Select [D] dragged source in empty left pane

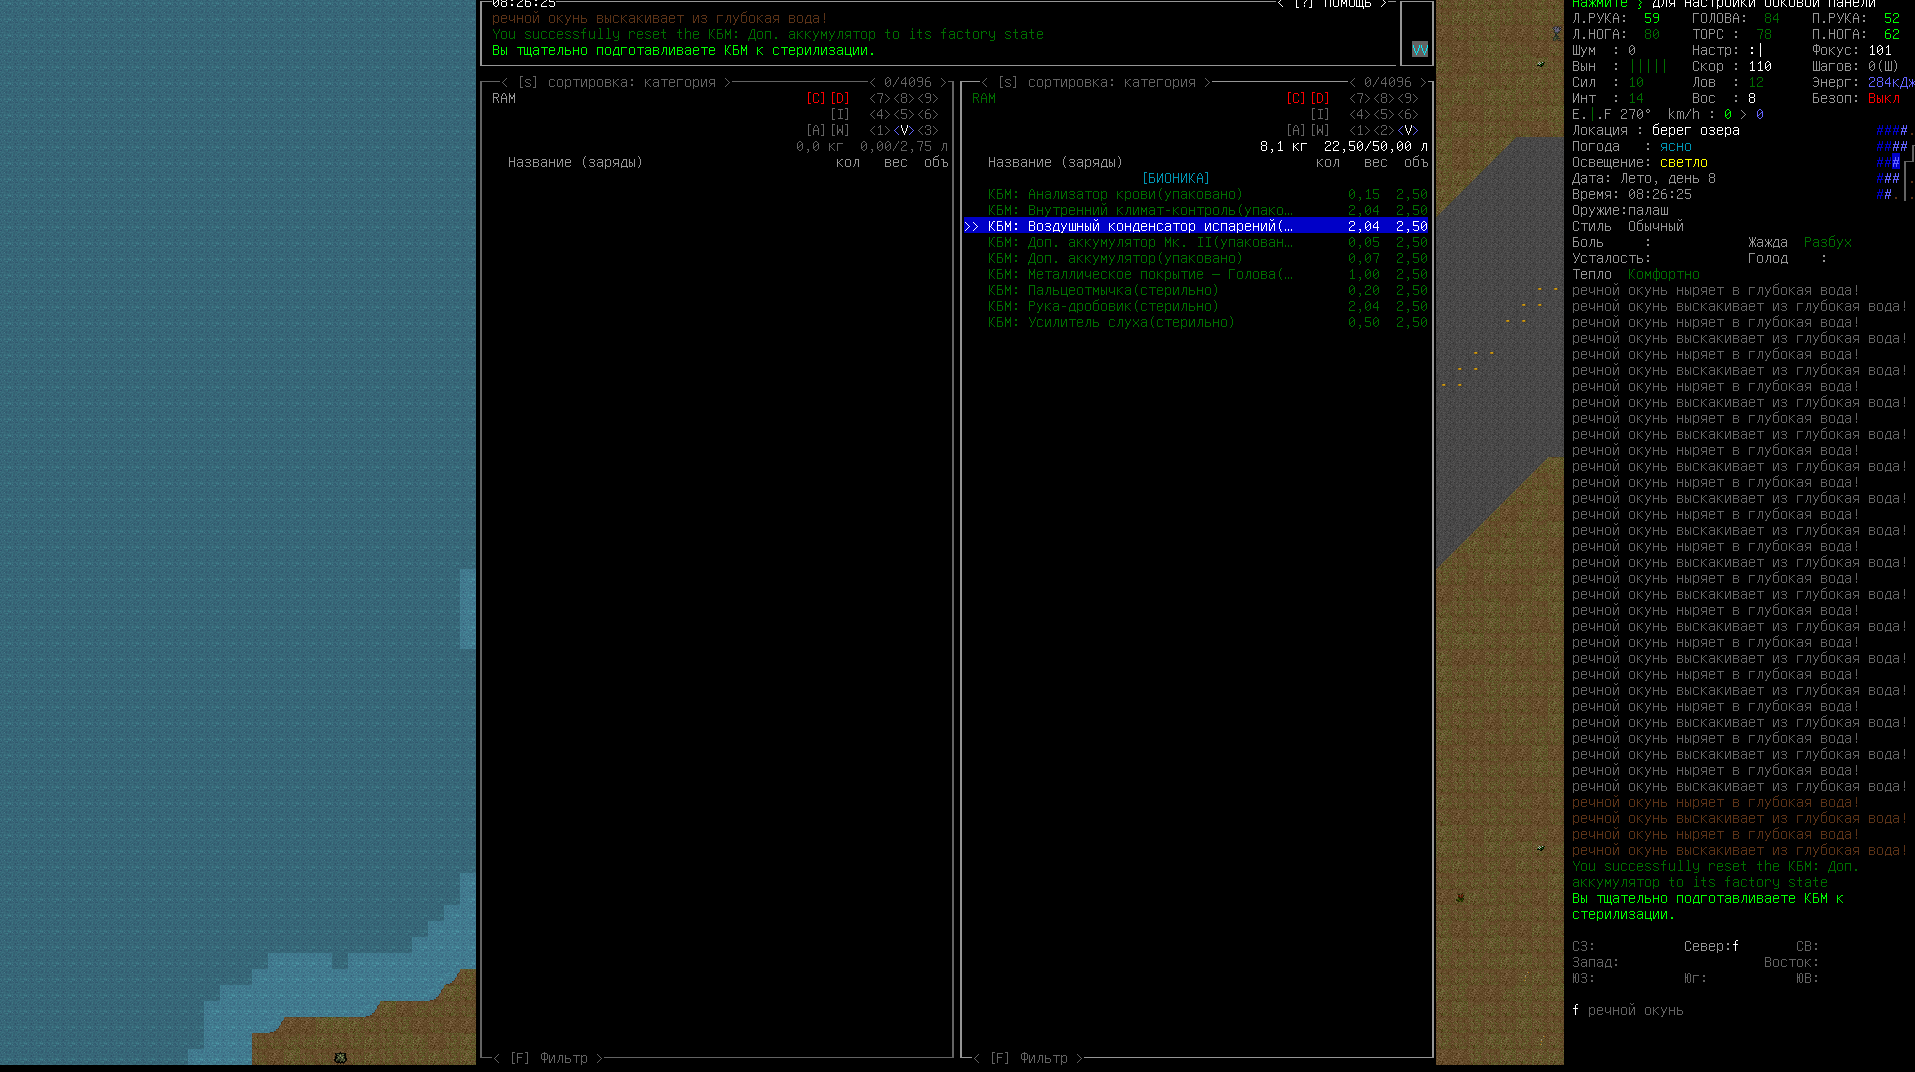pos(840,98)
